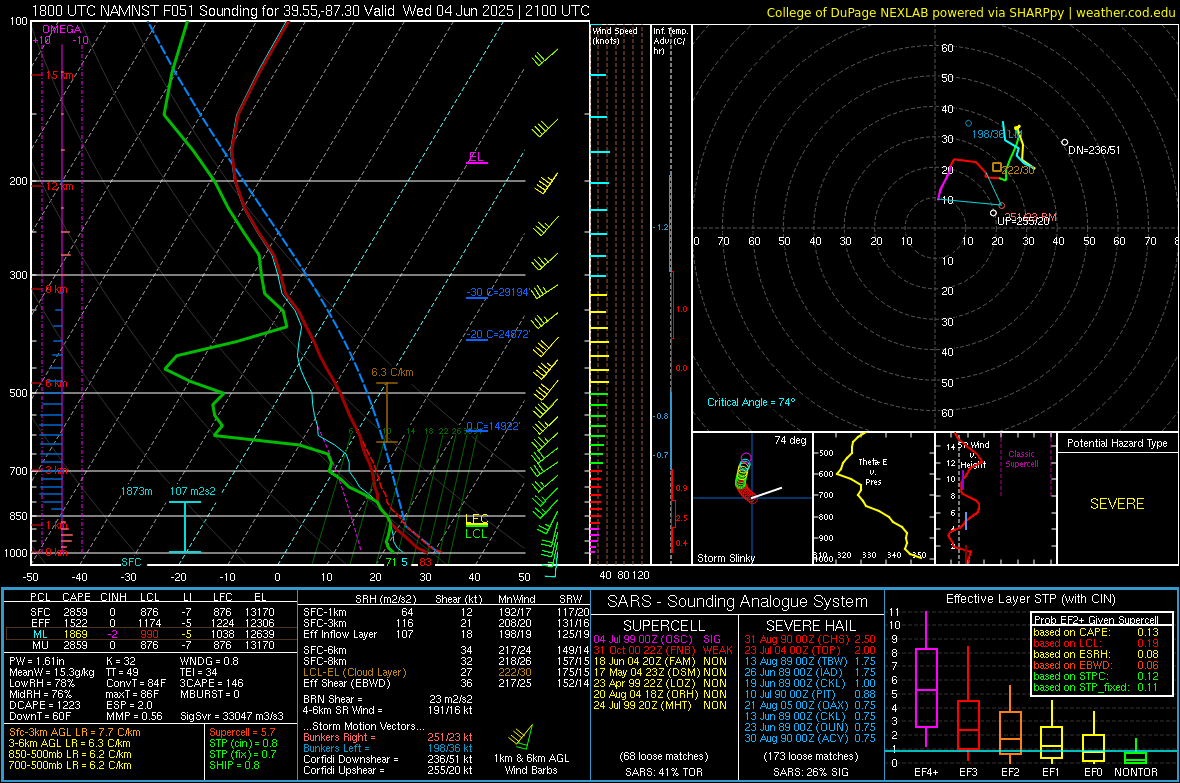
Task: Click the '1km & 6km AGL Wind Barbs' caption
Action: [531, 764]
